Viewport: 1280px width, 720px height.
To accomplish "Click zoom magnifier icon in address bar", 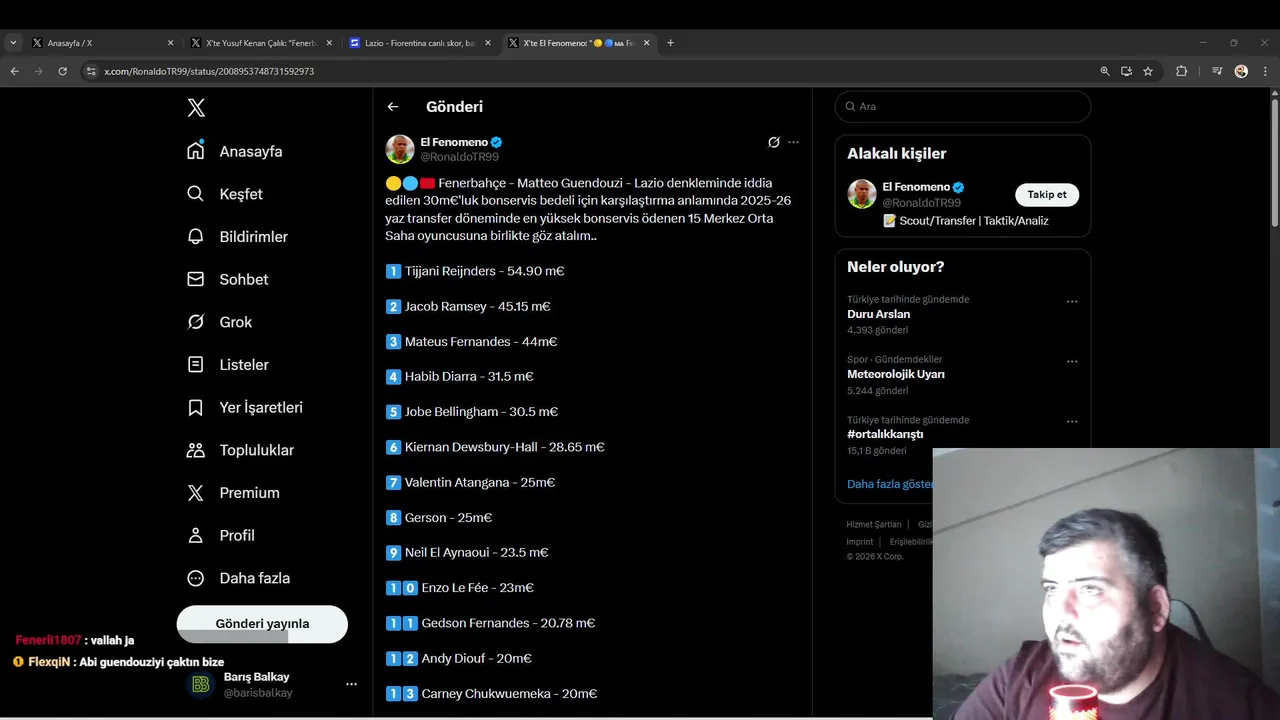I will 1105,71.
